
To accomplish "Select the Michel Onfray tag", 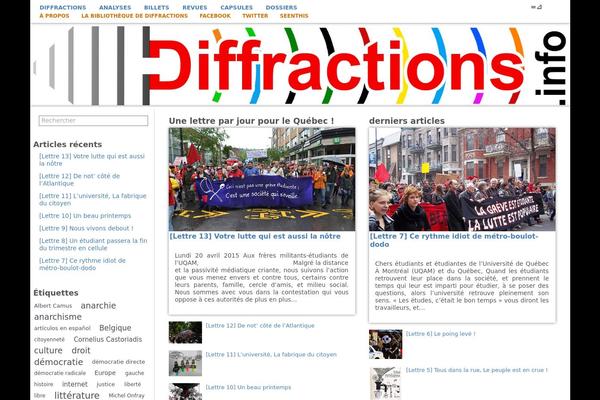I will point(126,395).
